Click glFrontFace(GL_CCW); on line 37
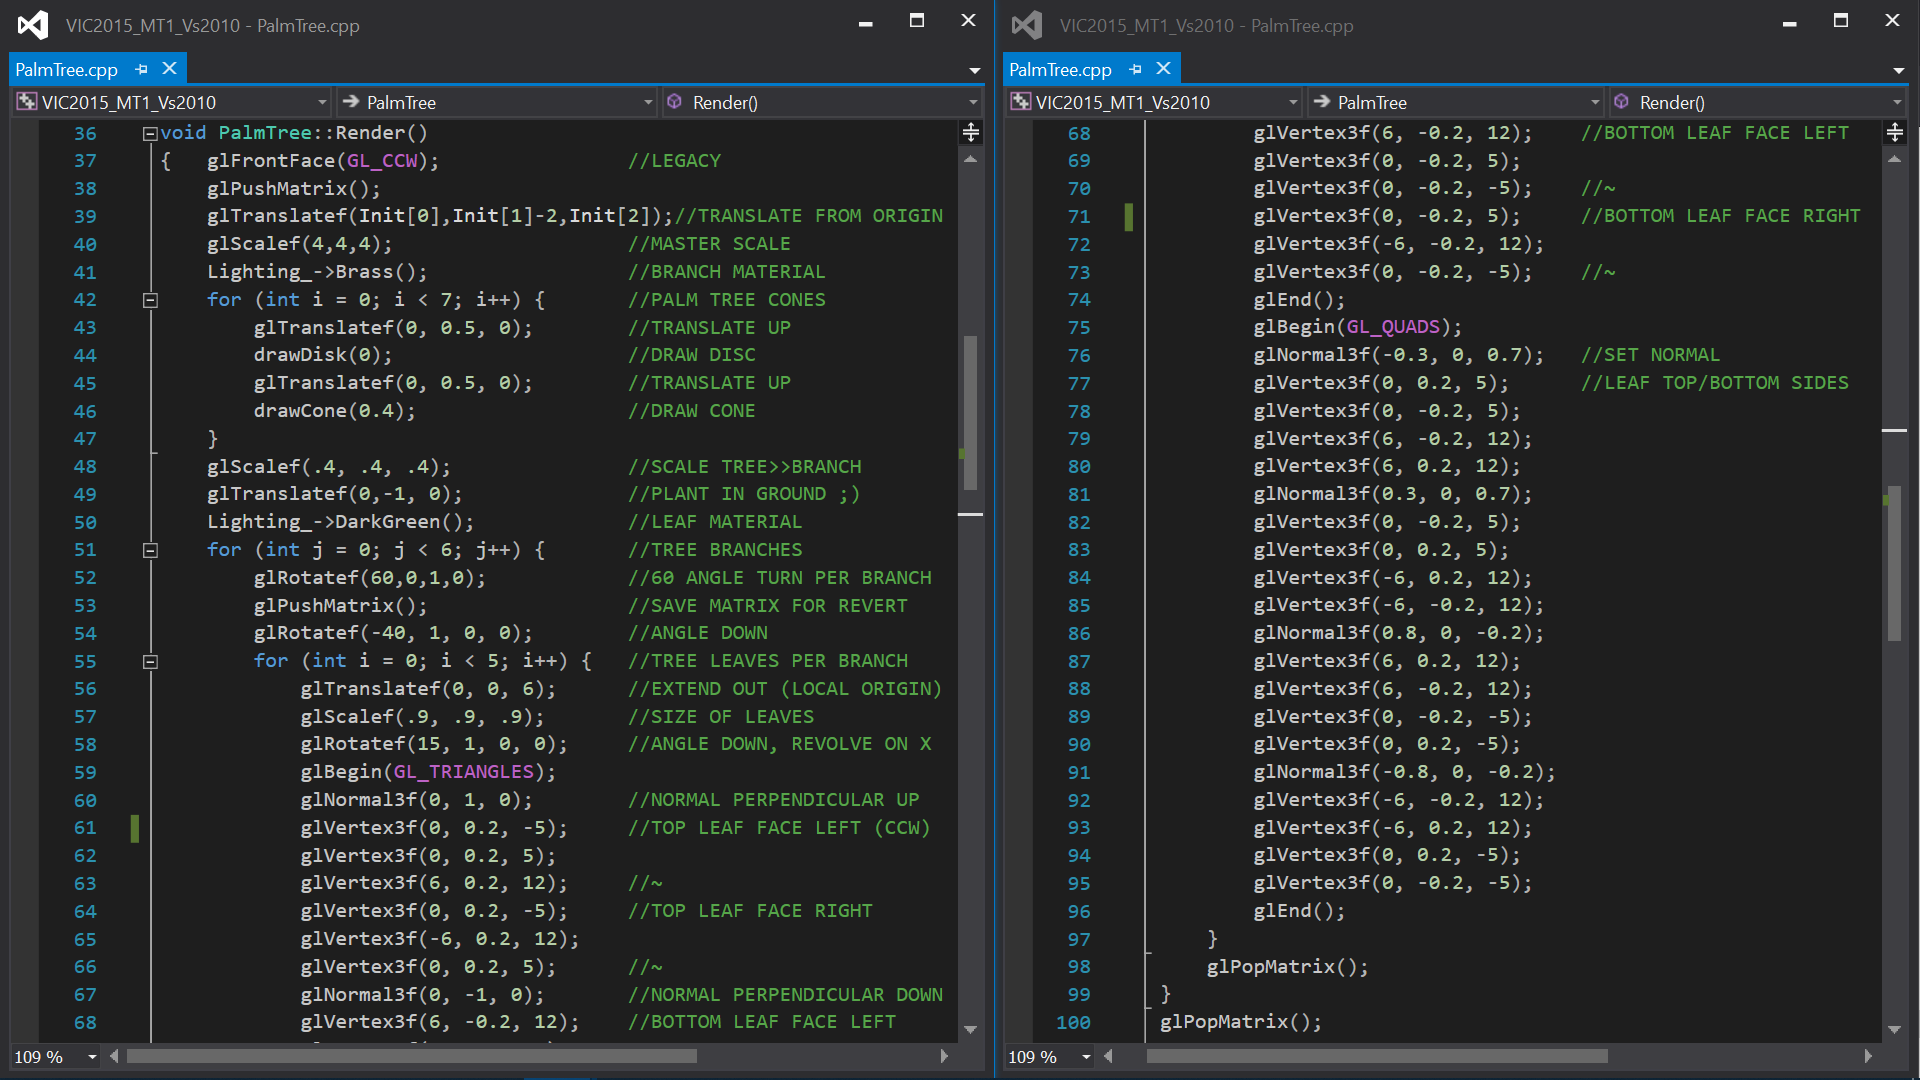The image size is (1920, 1080). coord(323,161)
